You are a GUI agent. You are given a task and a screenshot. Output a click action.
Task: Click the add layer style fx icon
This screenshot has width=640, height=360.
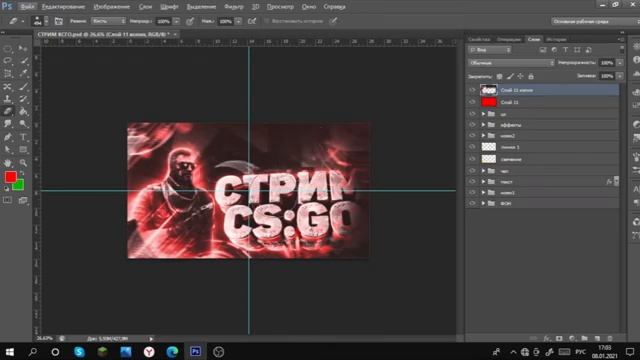547,338
